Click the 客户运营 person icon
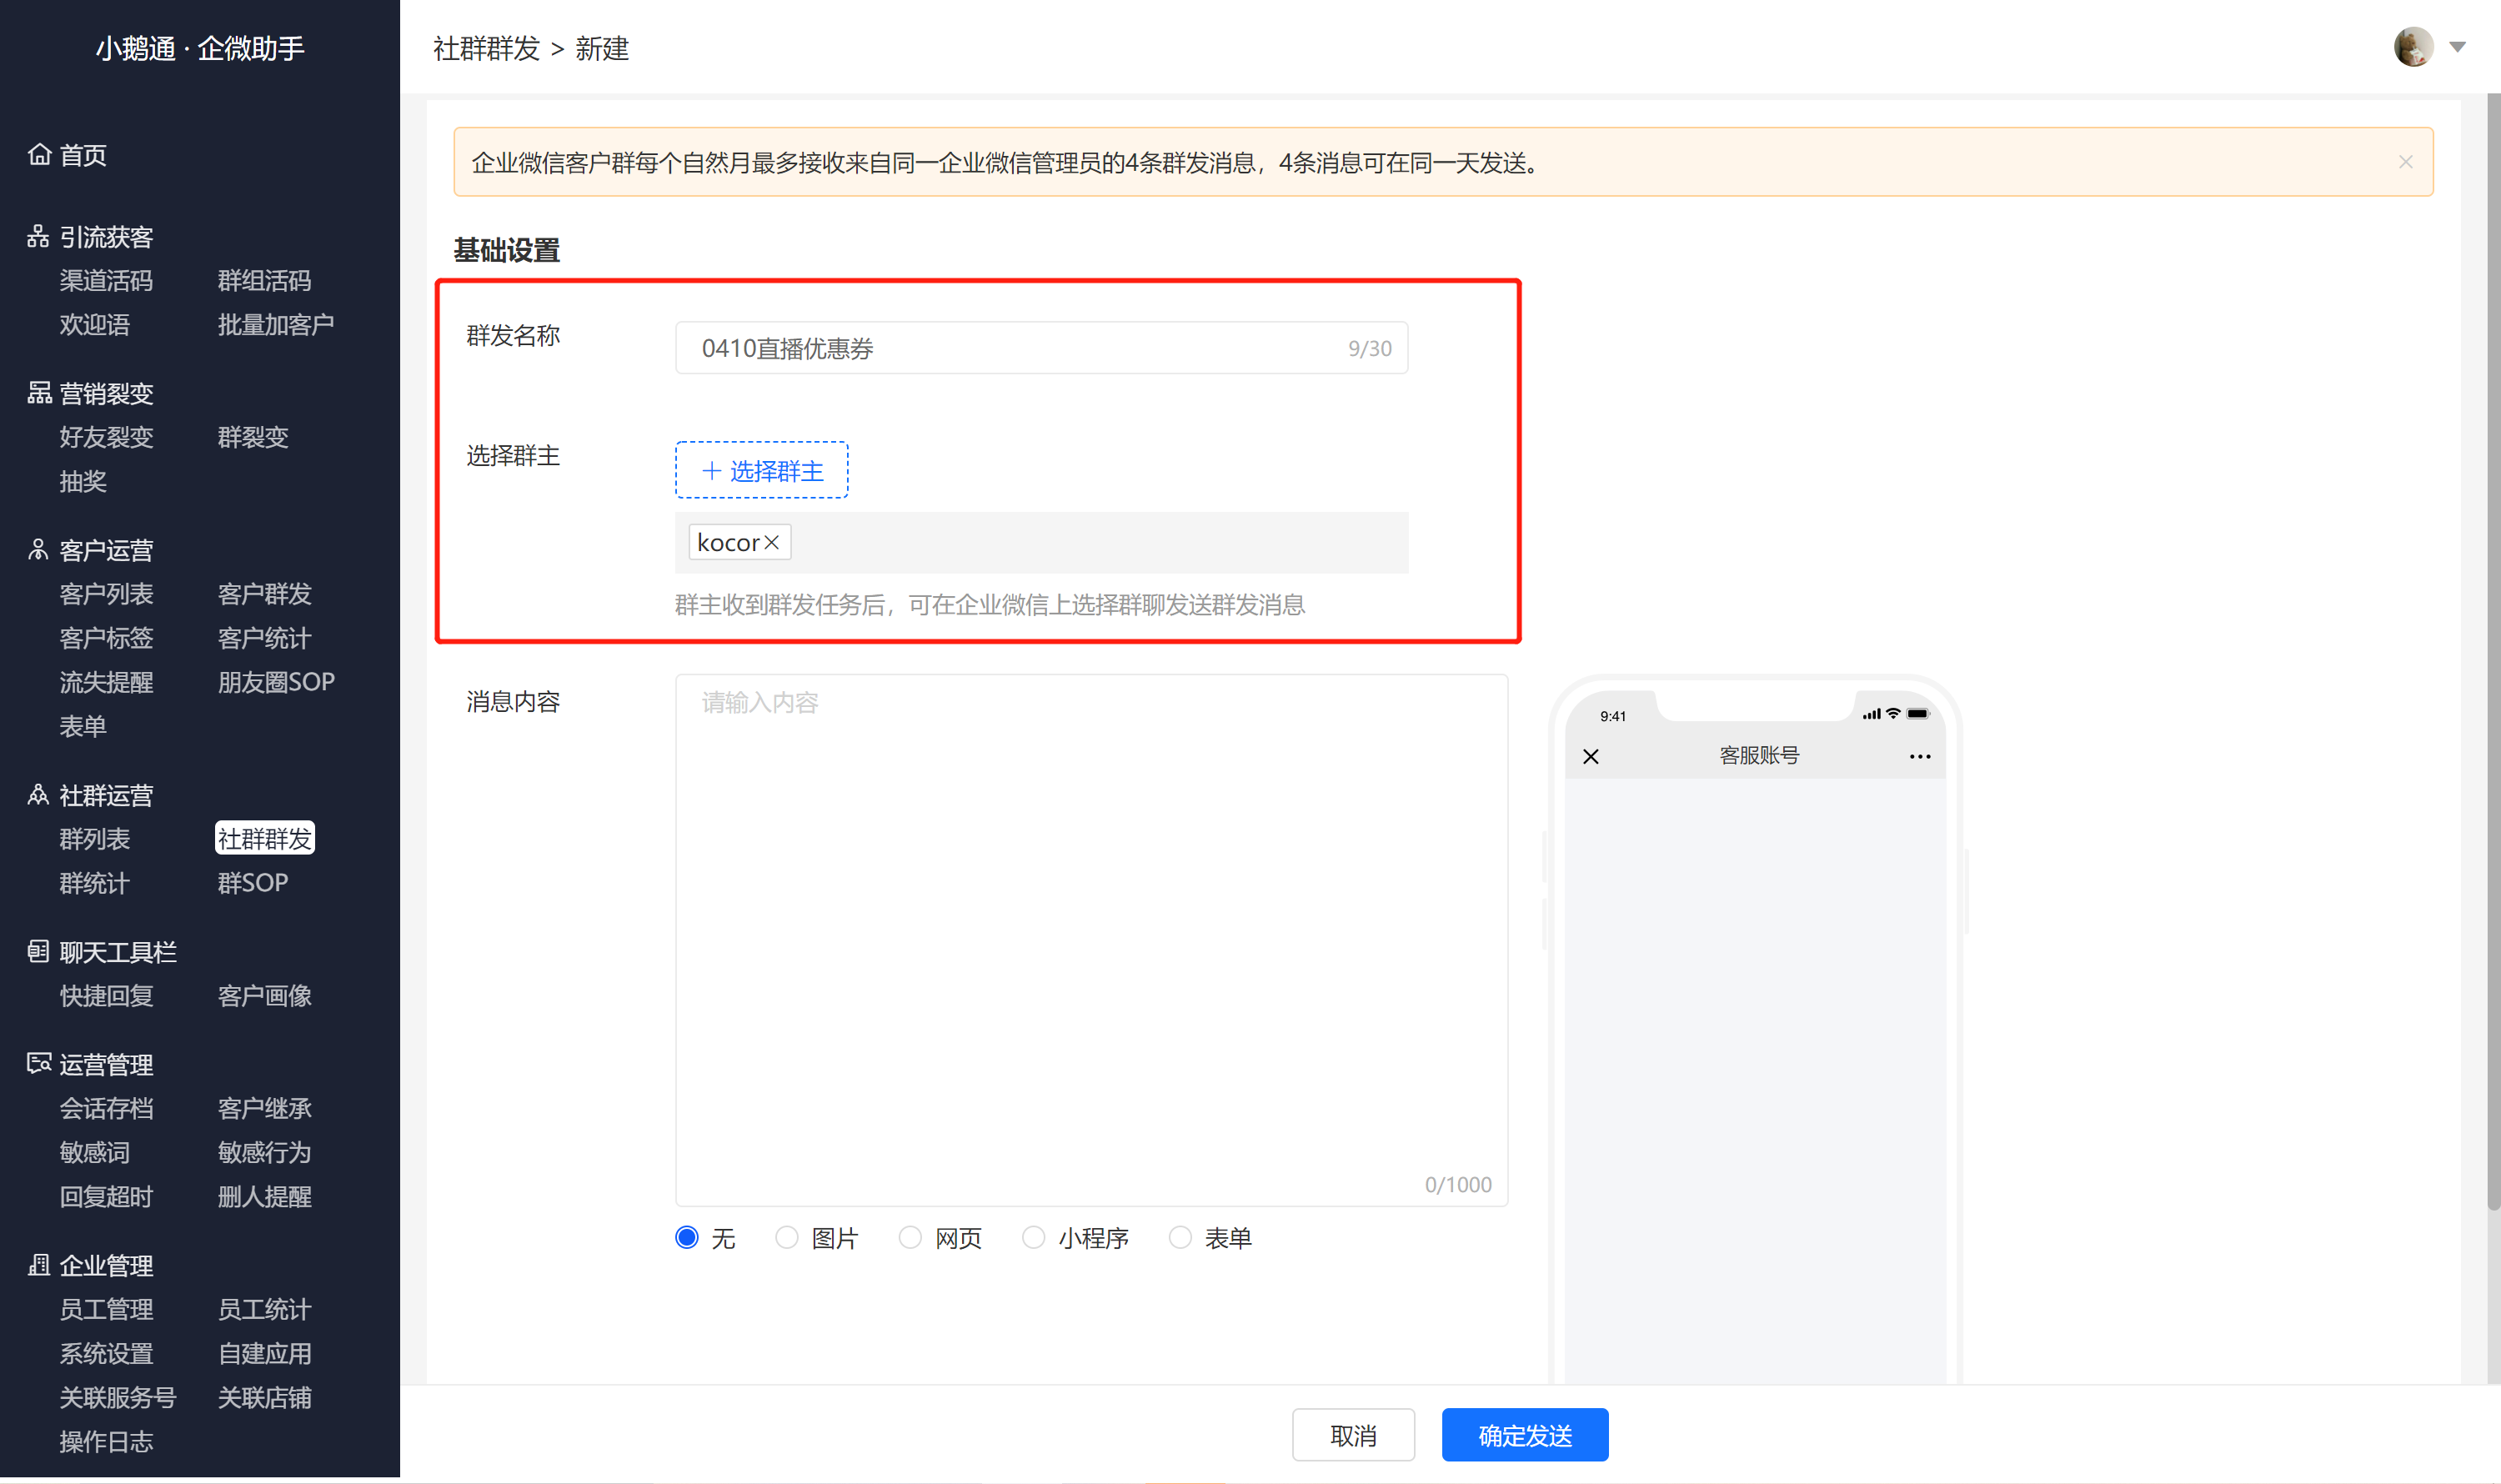2501x1484 pixels. [x=38, y=549]
